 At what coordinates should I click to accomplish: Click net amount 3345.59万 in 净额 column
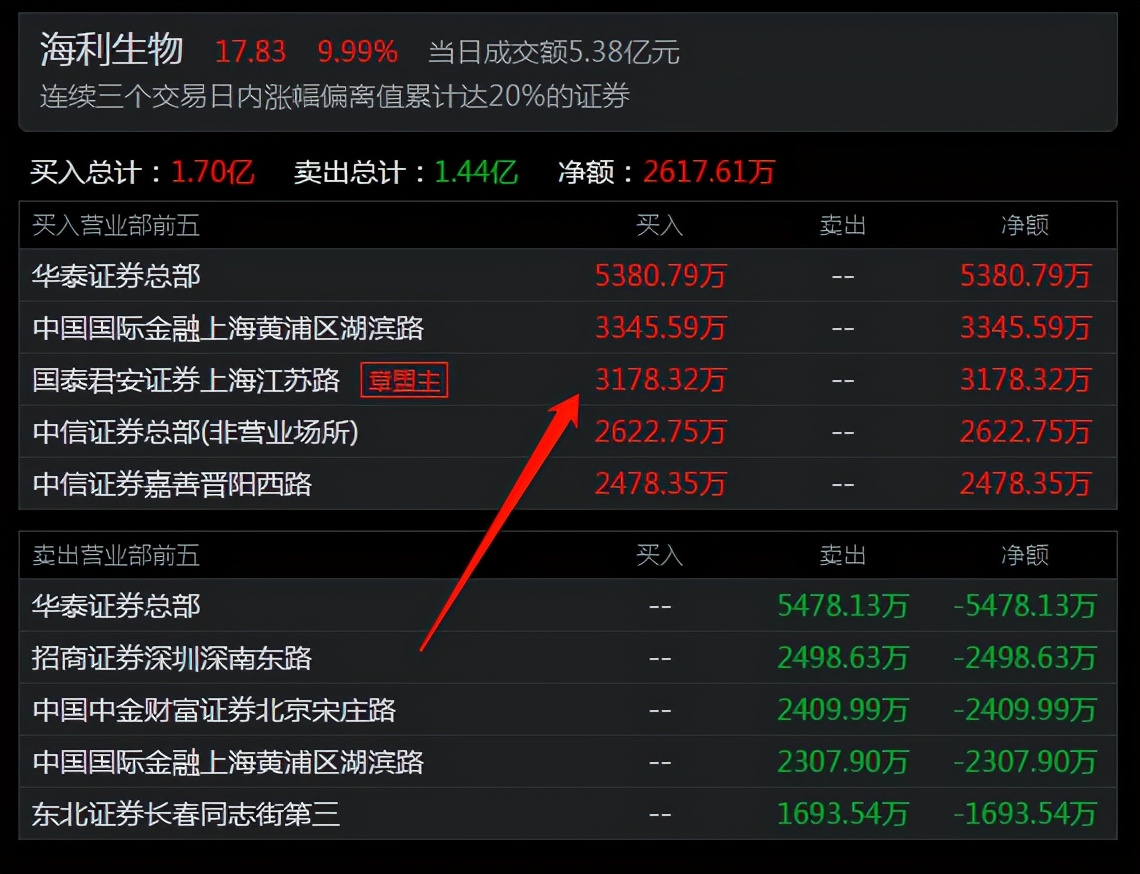click(x=1026, y=329)
